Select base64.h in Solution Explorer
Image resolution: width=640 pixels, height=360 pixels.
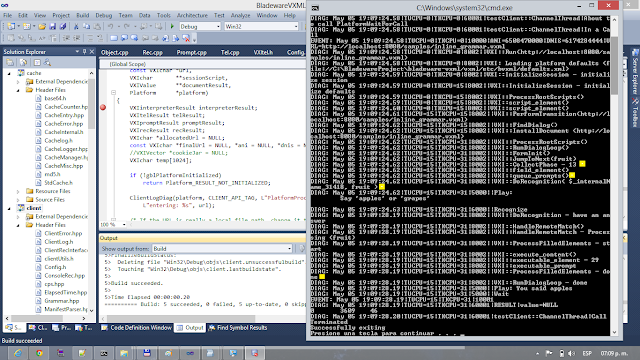coord(55,98)
